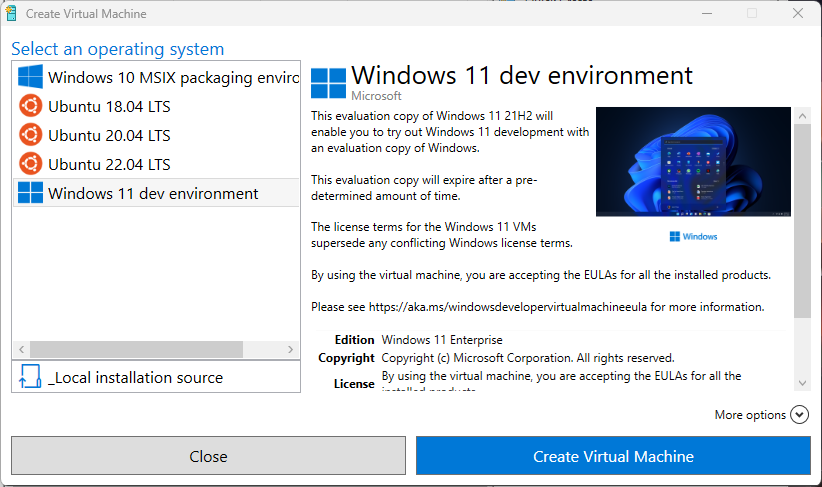Click the Windows 10 MSIX packaging icon

(31, 77)
